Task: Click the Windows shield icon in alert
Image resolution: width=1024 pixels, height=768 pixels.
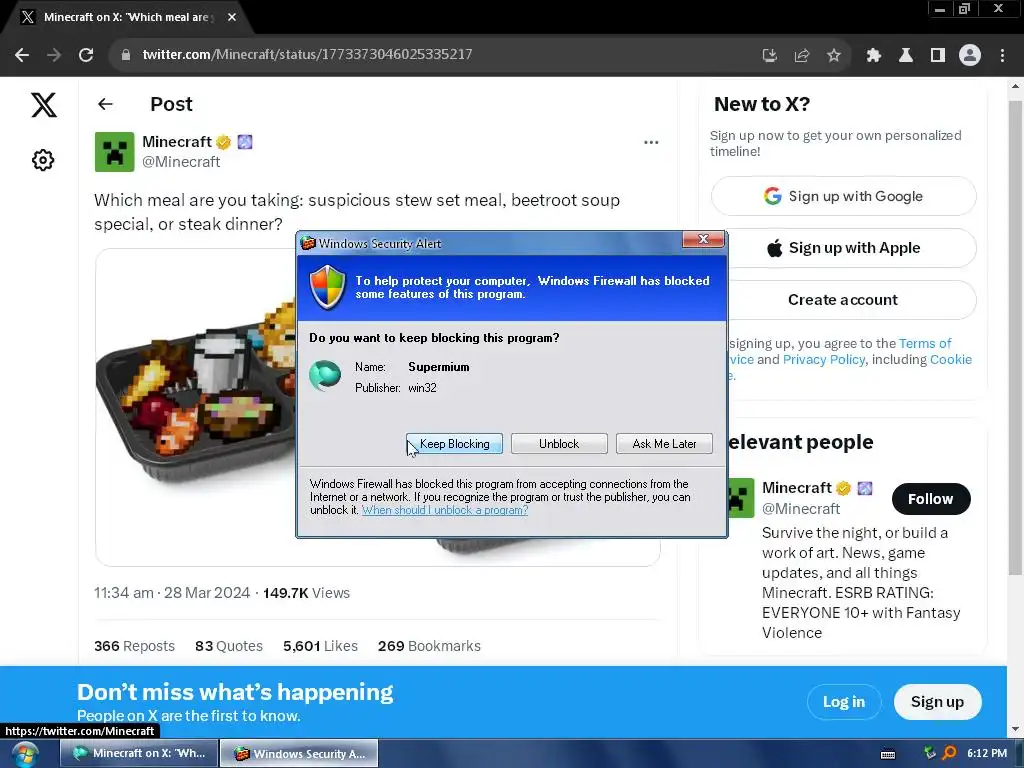Action: (x=327, y=287)
